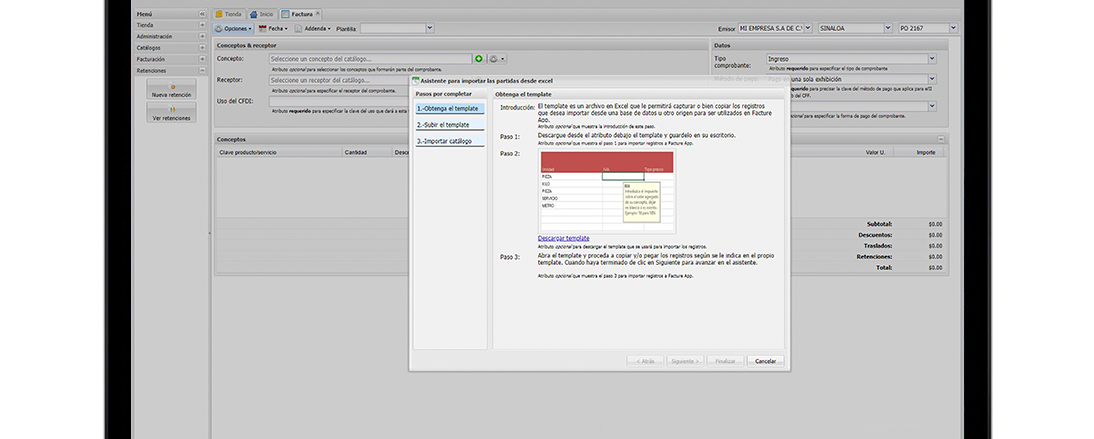Expand the Tienda section in the sidebar
1094x439 pixels.
point(204,26)
